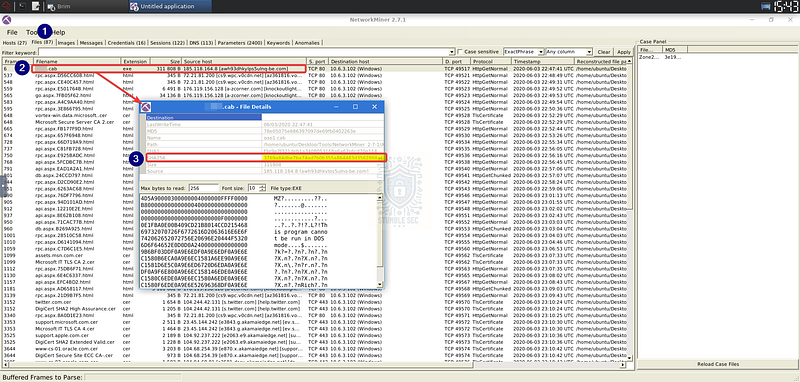
Task: Open the Help menu
Action: tap(59, 32)
